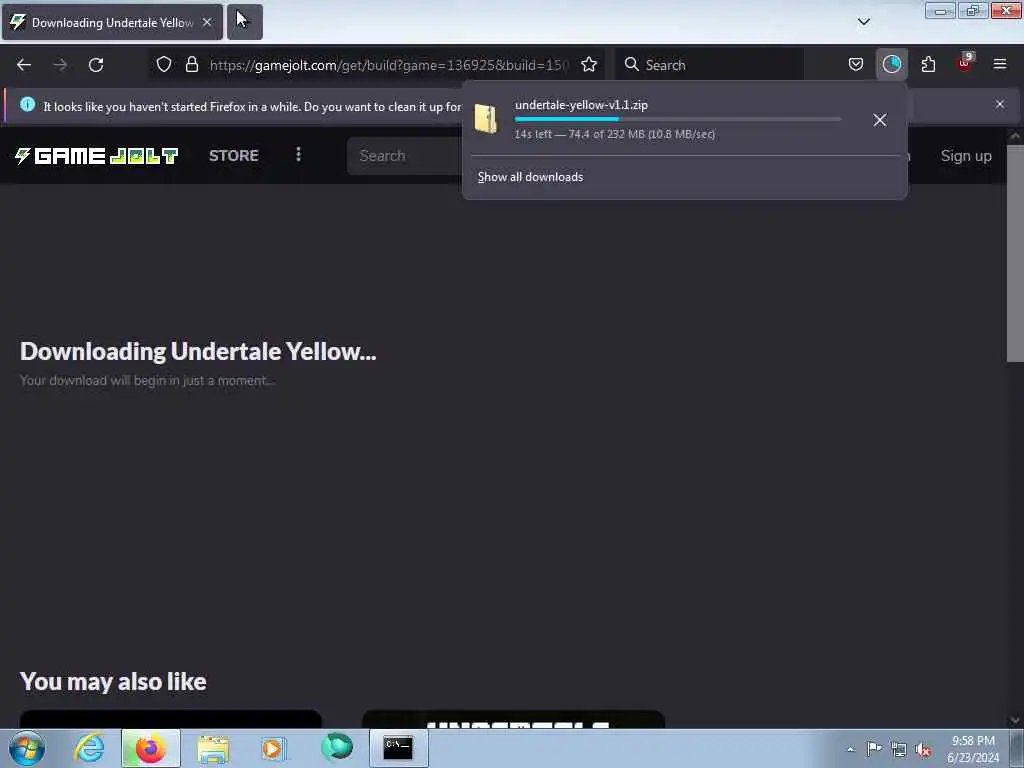Expand the list all tabs chevron
1024x768 pixels.
[x=864, y=22]
